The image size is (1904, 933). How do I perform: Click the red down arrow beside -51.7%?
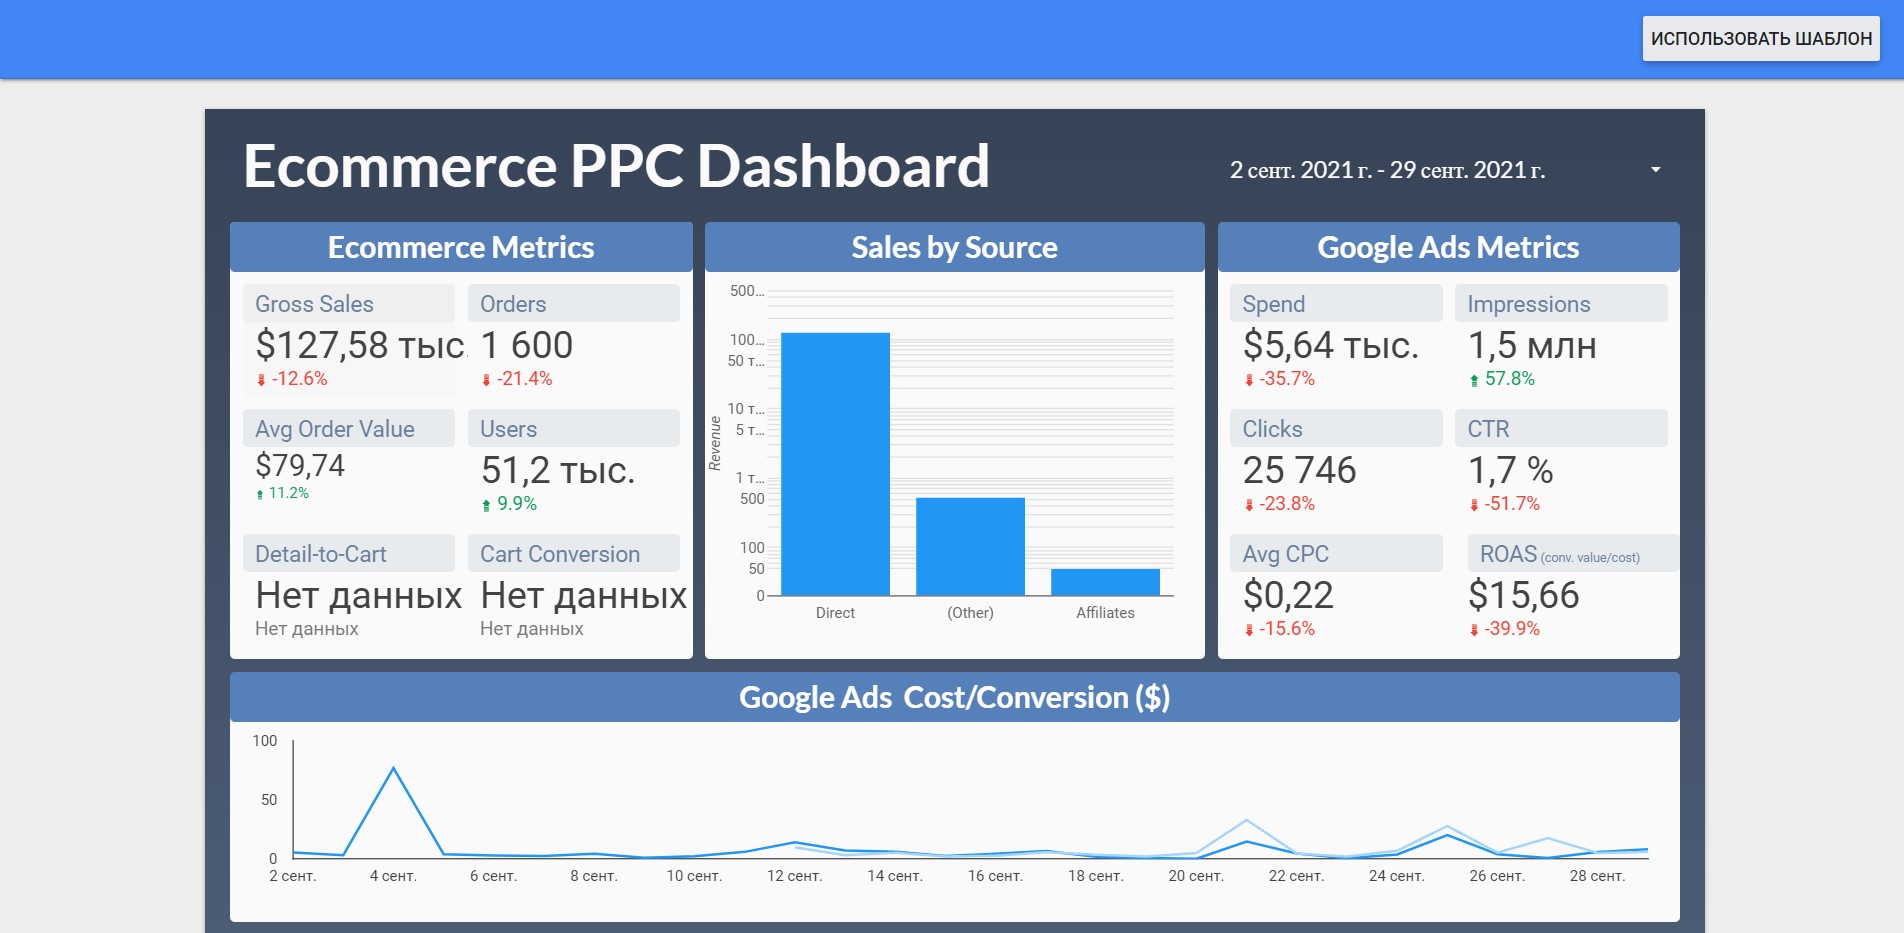[x=1474, y=505]
